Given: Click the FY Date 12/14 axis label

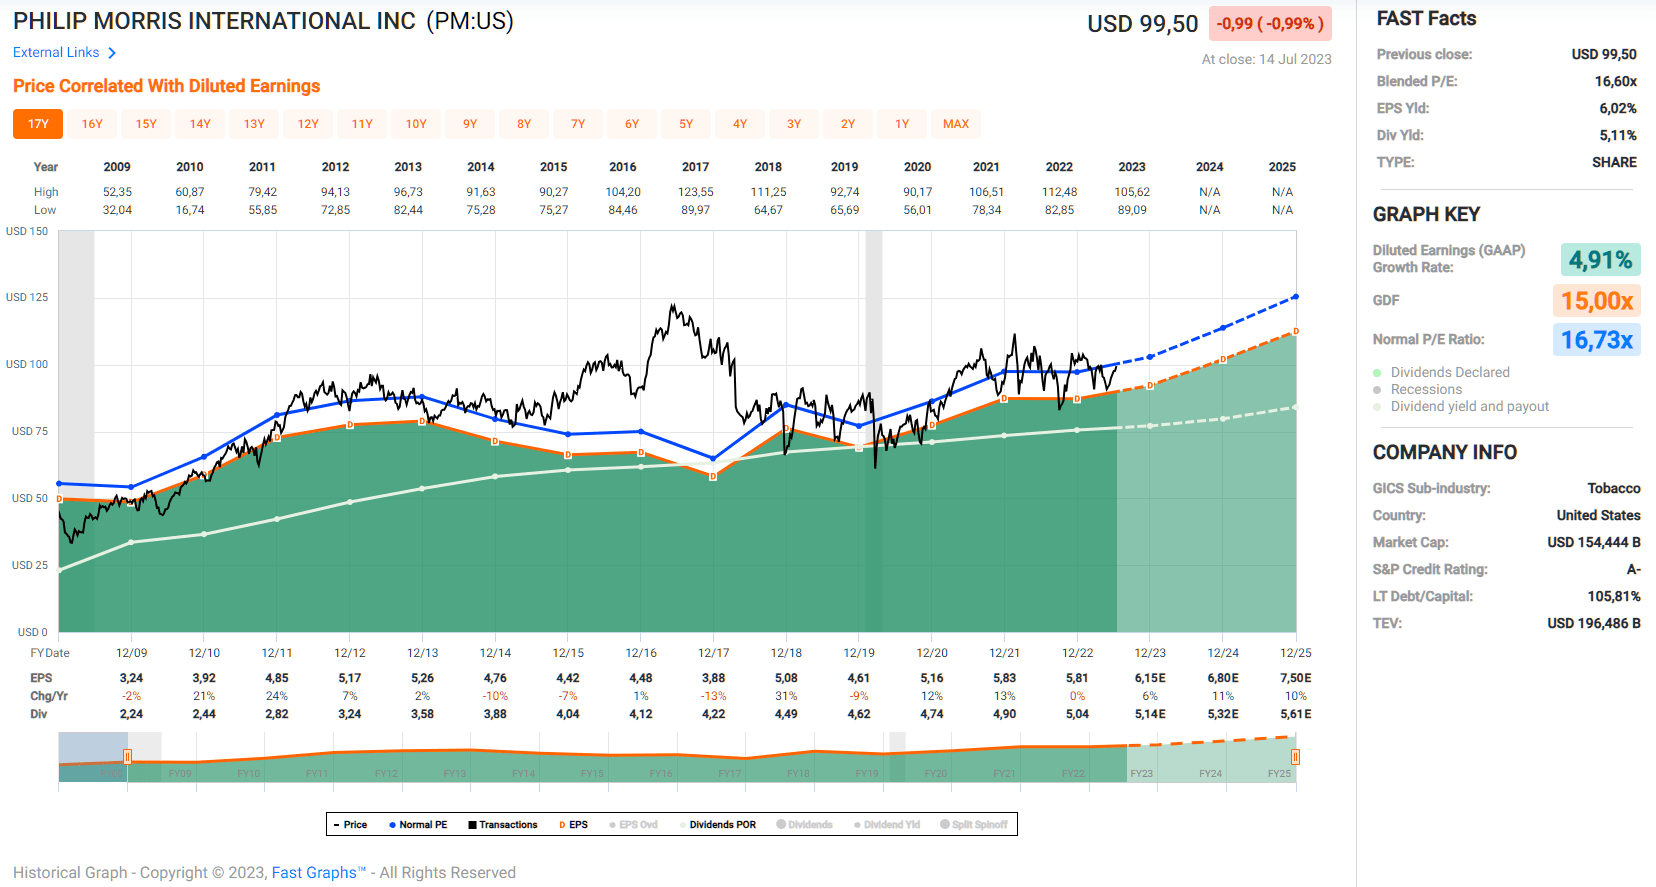Looking at the screenshot, I should (495, 653).
